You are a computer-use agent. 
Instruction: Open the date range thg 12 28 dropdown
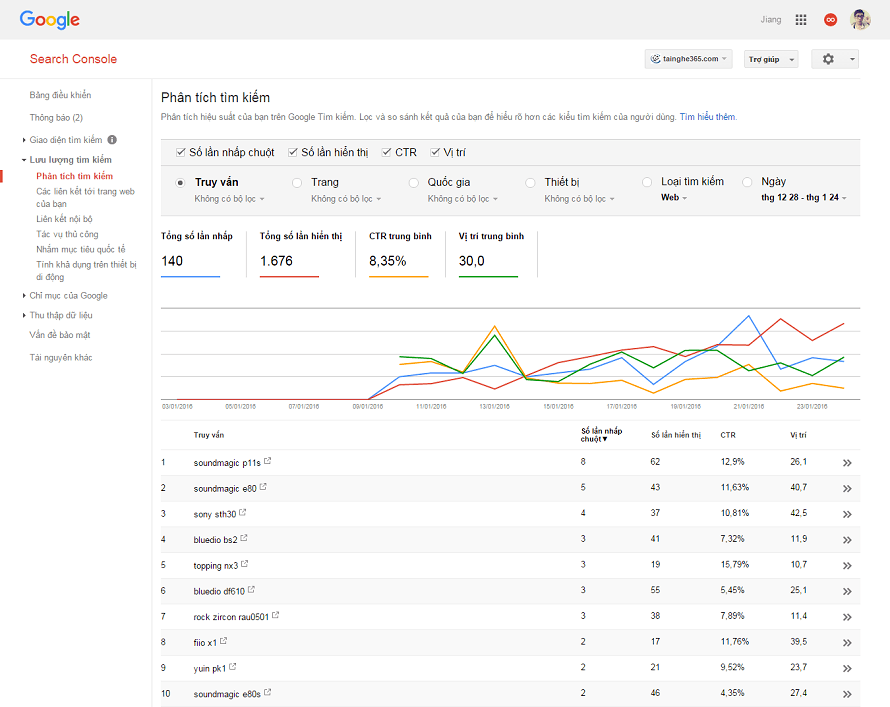(804, 197)
